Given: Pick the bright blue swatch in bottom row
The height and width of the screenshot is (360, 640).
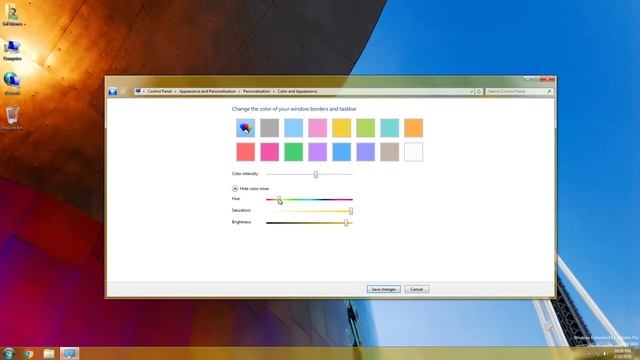Looking at the screenshot, I should coord(342,152).
